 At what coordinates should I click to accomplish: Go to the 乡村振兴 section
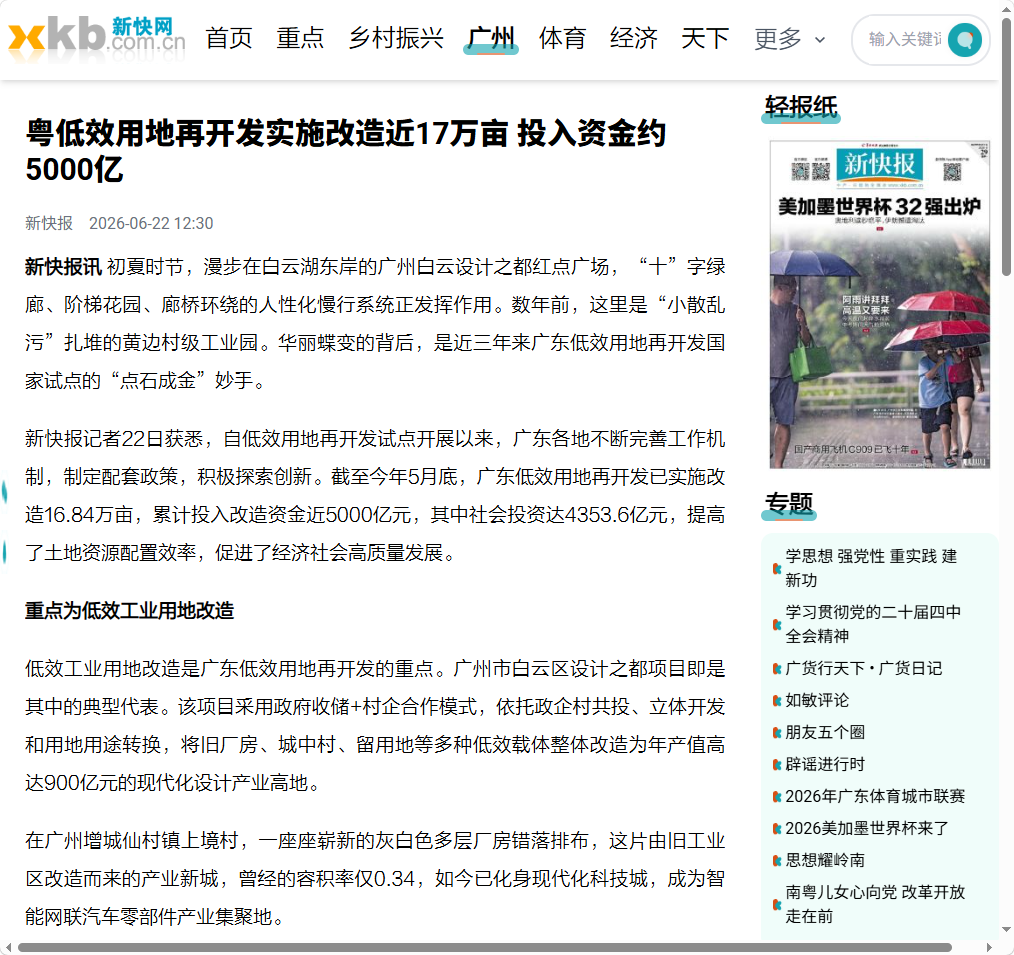396,38
